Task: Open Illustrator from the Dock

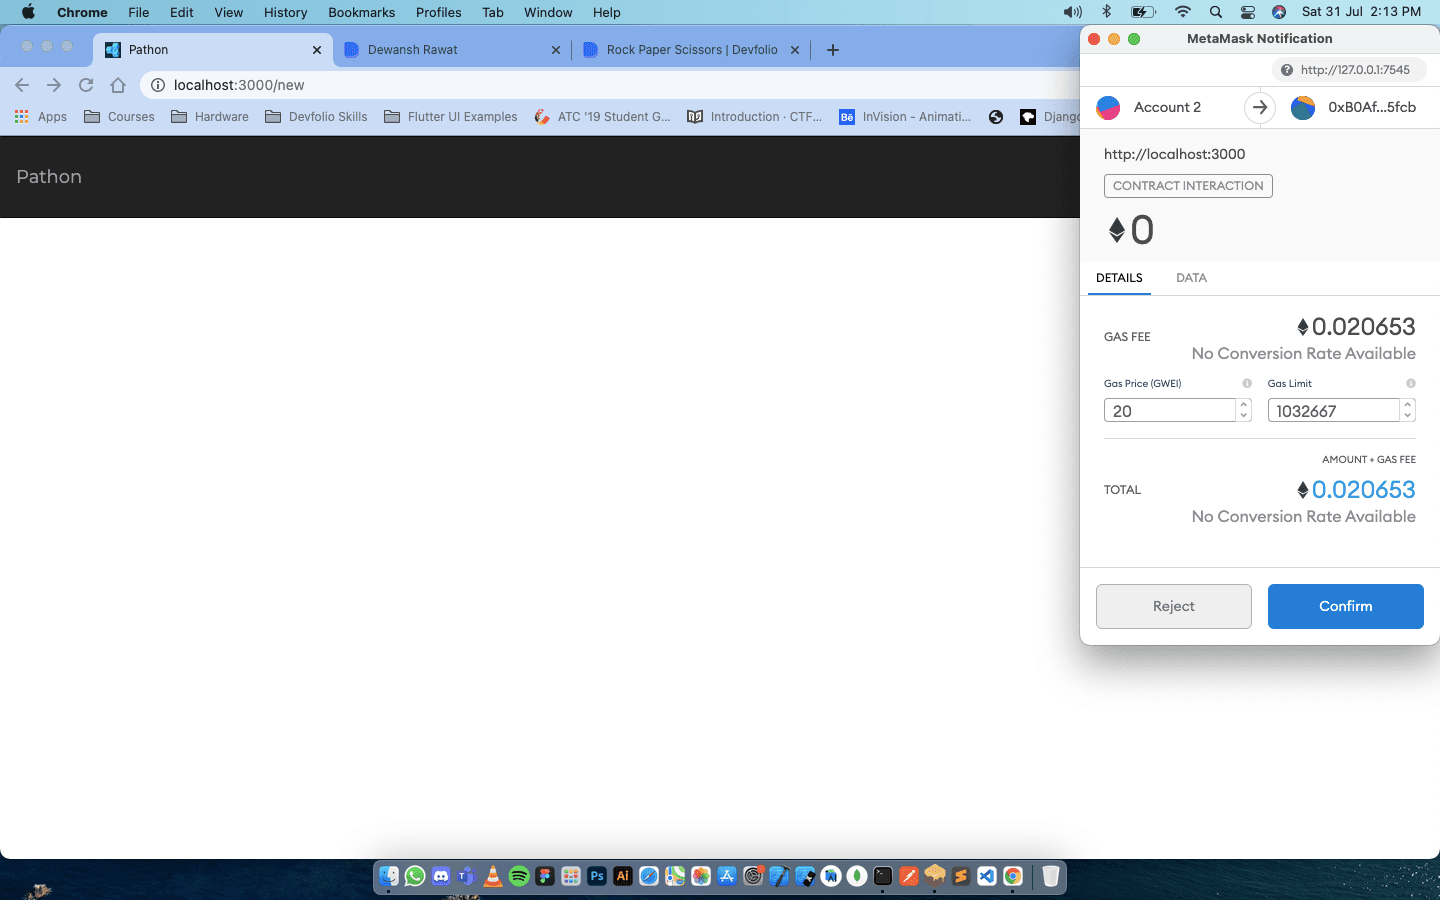Action: click(x=623, y=876)
